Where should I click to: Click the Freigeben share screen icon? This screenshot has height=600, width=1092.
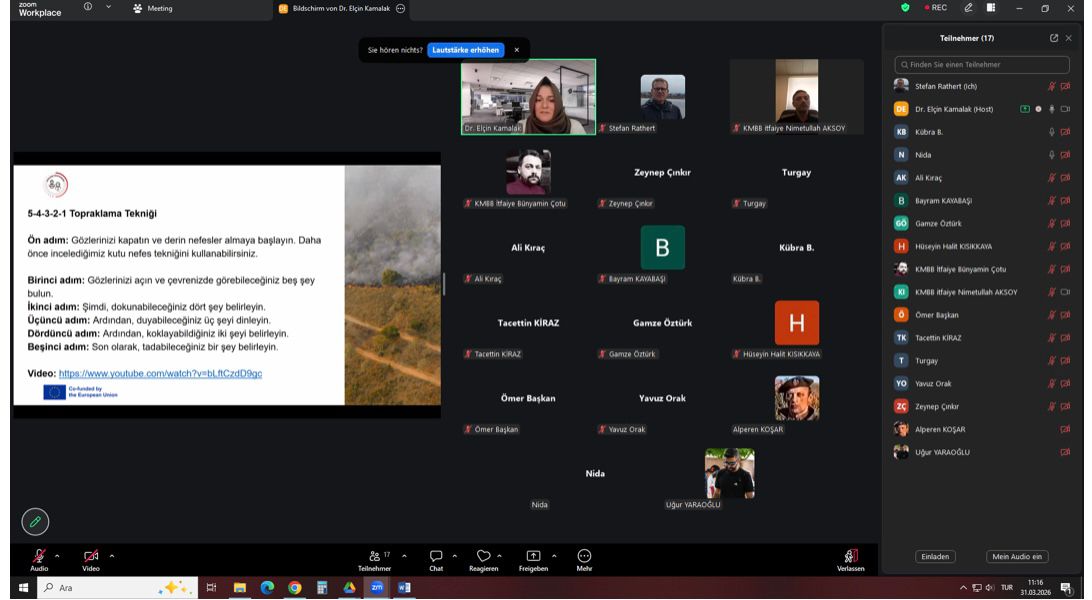(x=533, y=556)
